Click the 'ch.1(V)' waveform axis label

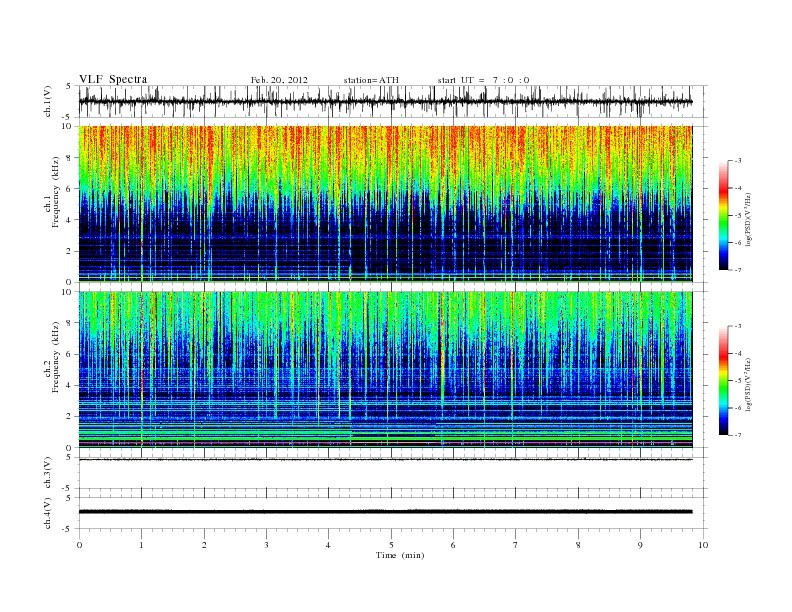(x=48, y=101)
